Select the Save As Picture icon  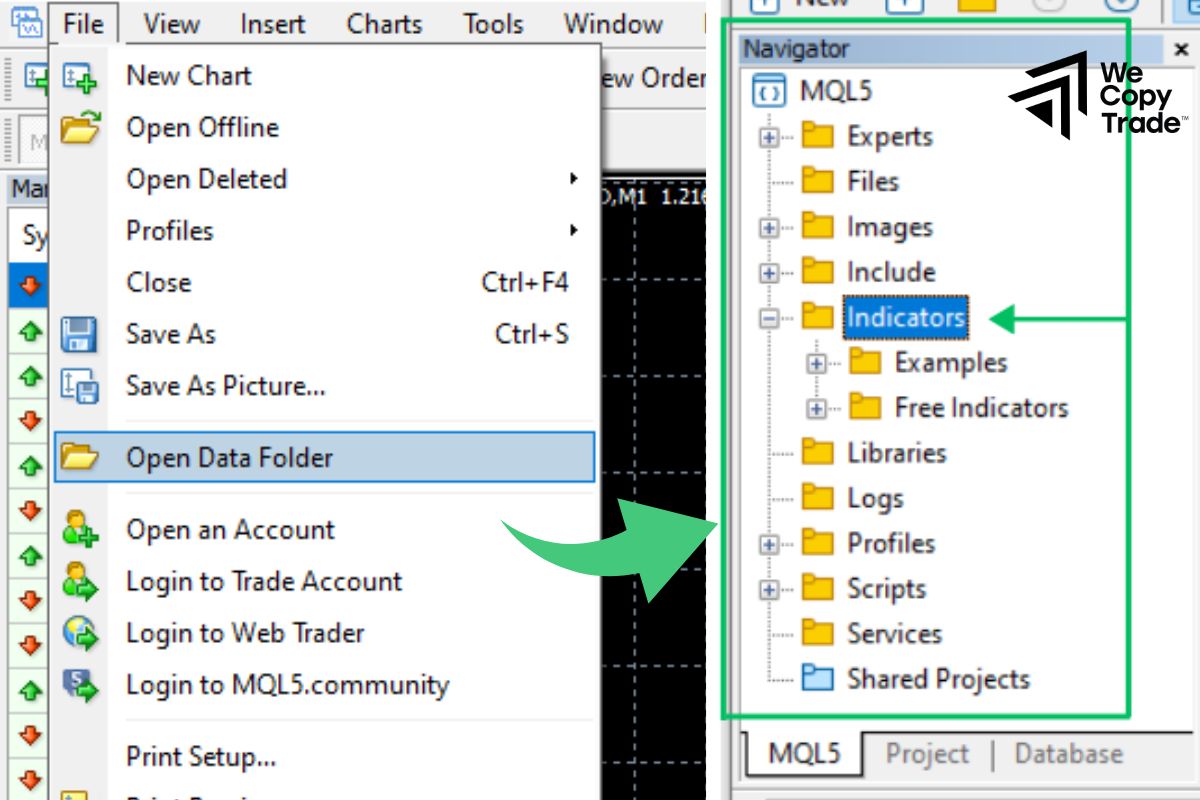click(78, 386)
